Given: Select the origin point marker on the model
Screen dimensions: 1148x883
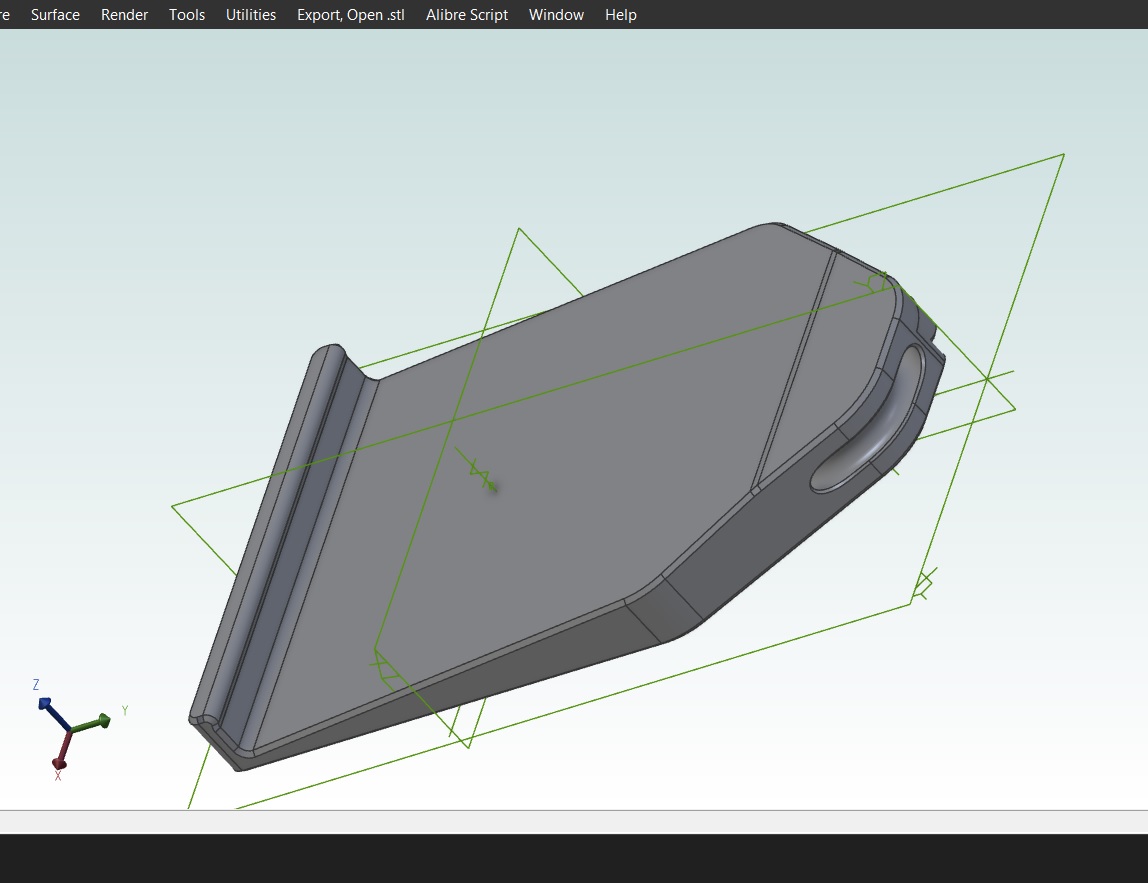Looking at the screenshot, I should click(x=490, y=485).
